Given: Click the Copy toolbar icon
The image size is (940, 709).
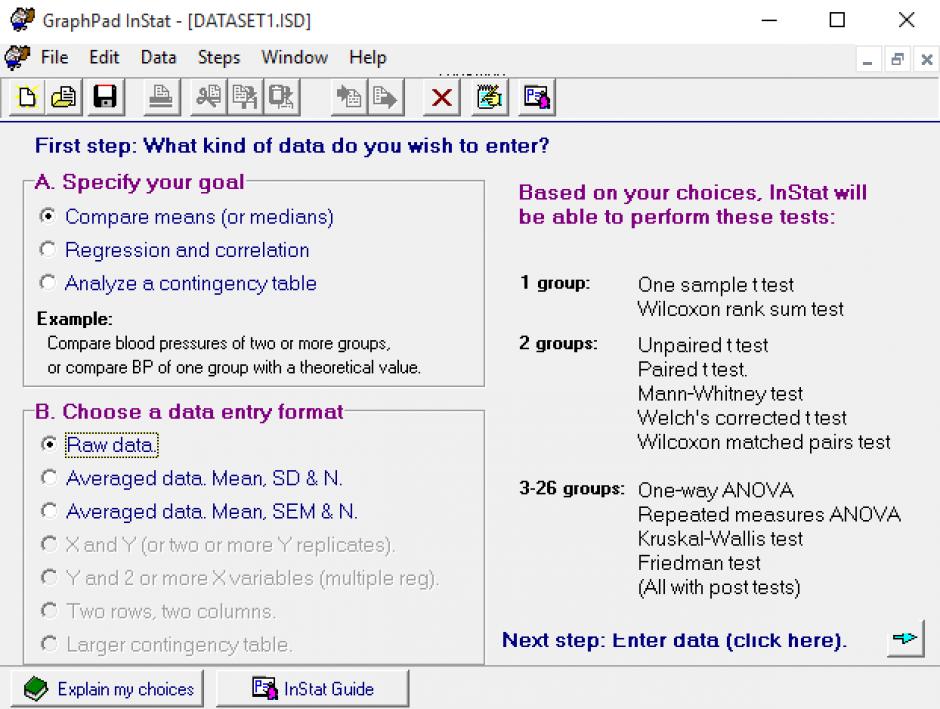Looking at the screenshot, I should click(x=245, y=96).
